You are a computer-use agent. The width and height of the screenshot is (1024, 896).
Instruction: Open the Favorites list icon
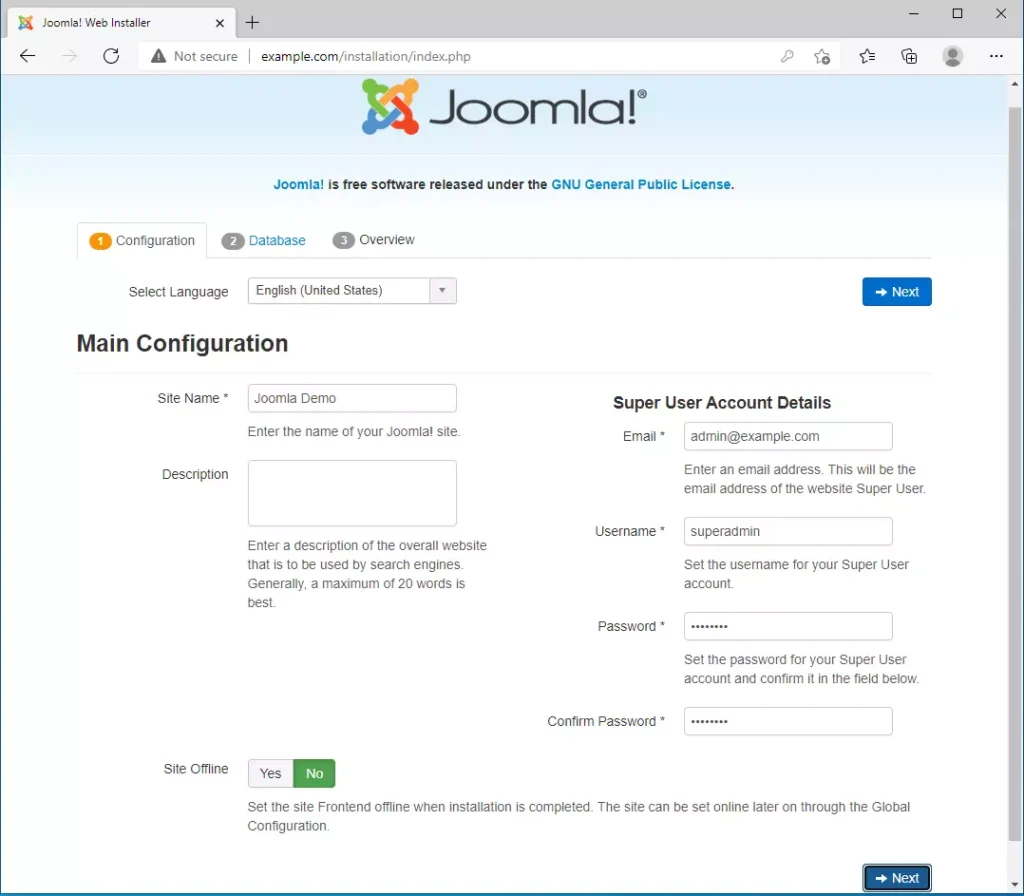[867, 56]
